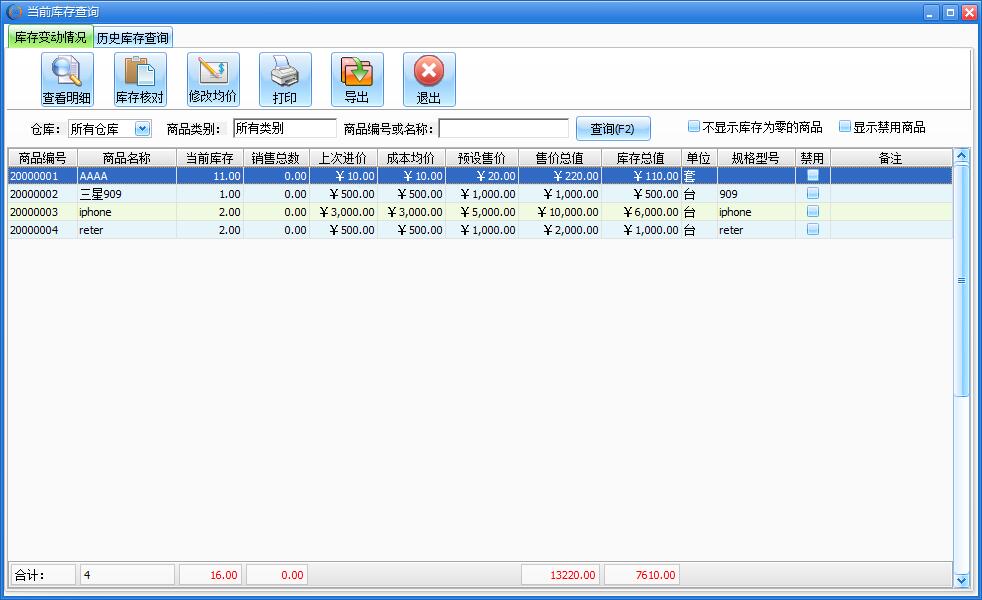Toggle the 显示禁用商品 checkbox
The width and height of the screenshot is (982, 600).
(845, 127)
